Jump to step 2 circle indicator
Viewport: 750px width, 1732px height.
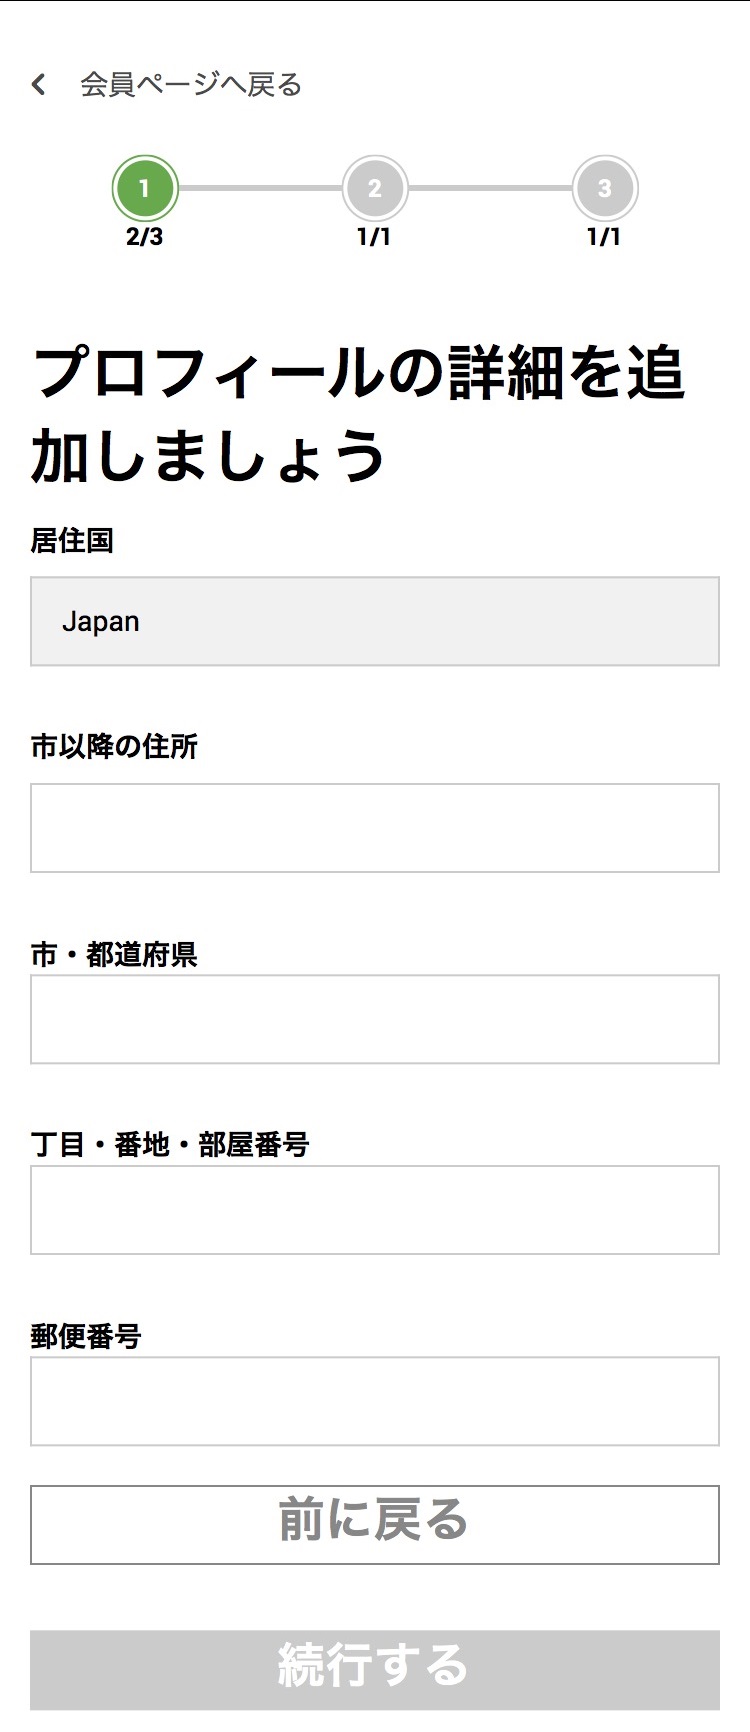pyautogui.click(x=375, y=188)
